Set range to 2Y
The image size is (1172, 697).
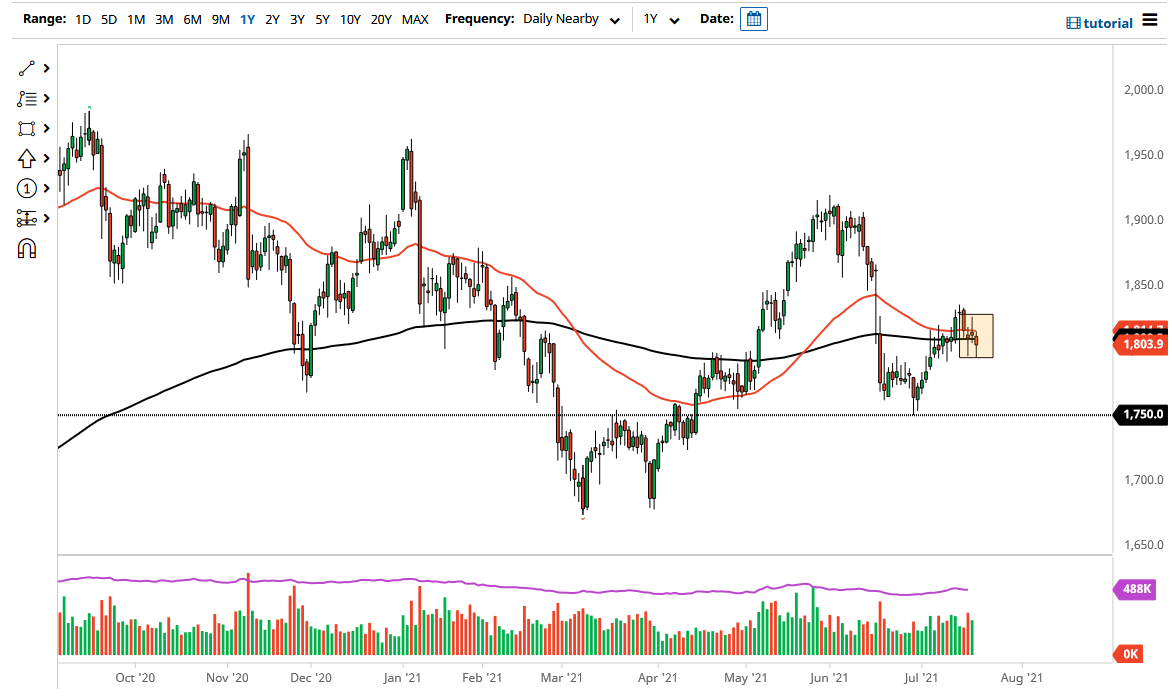273,19
